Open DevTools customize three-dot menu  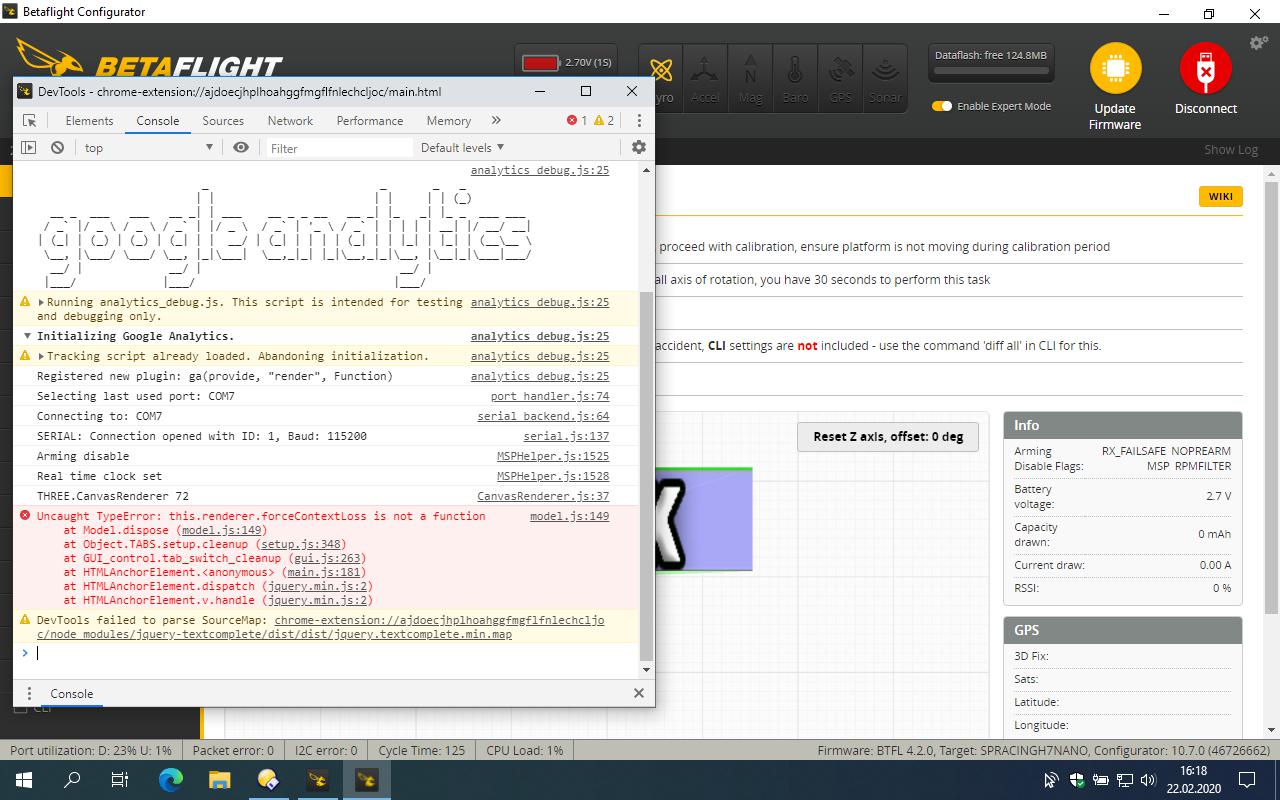point(639,120)
